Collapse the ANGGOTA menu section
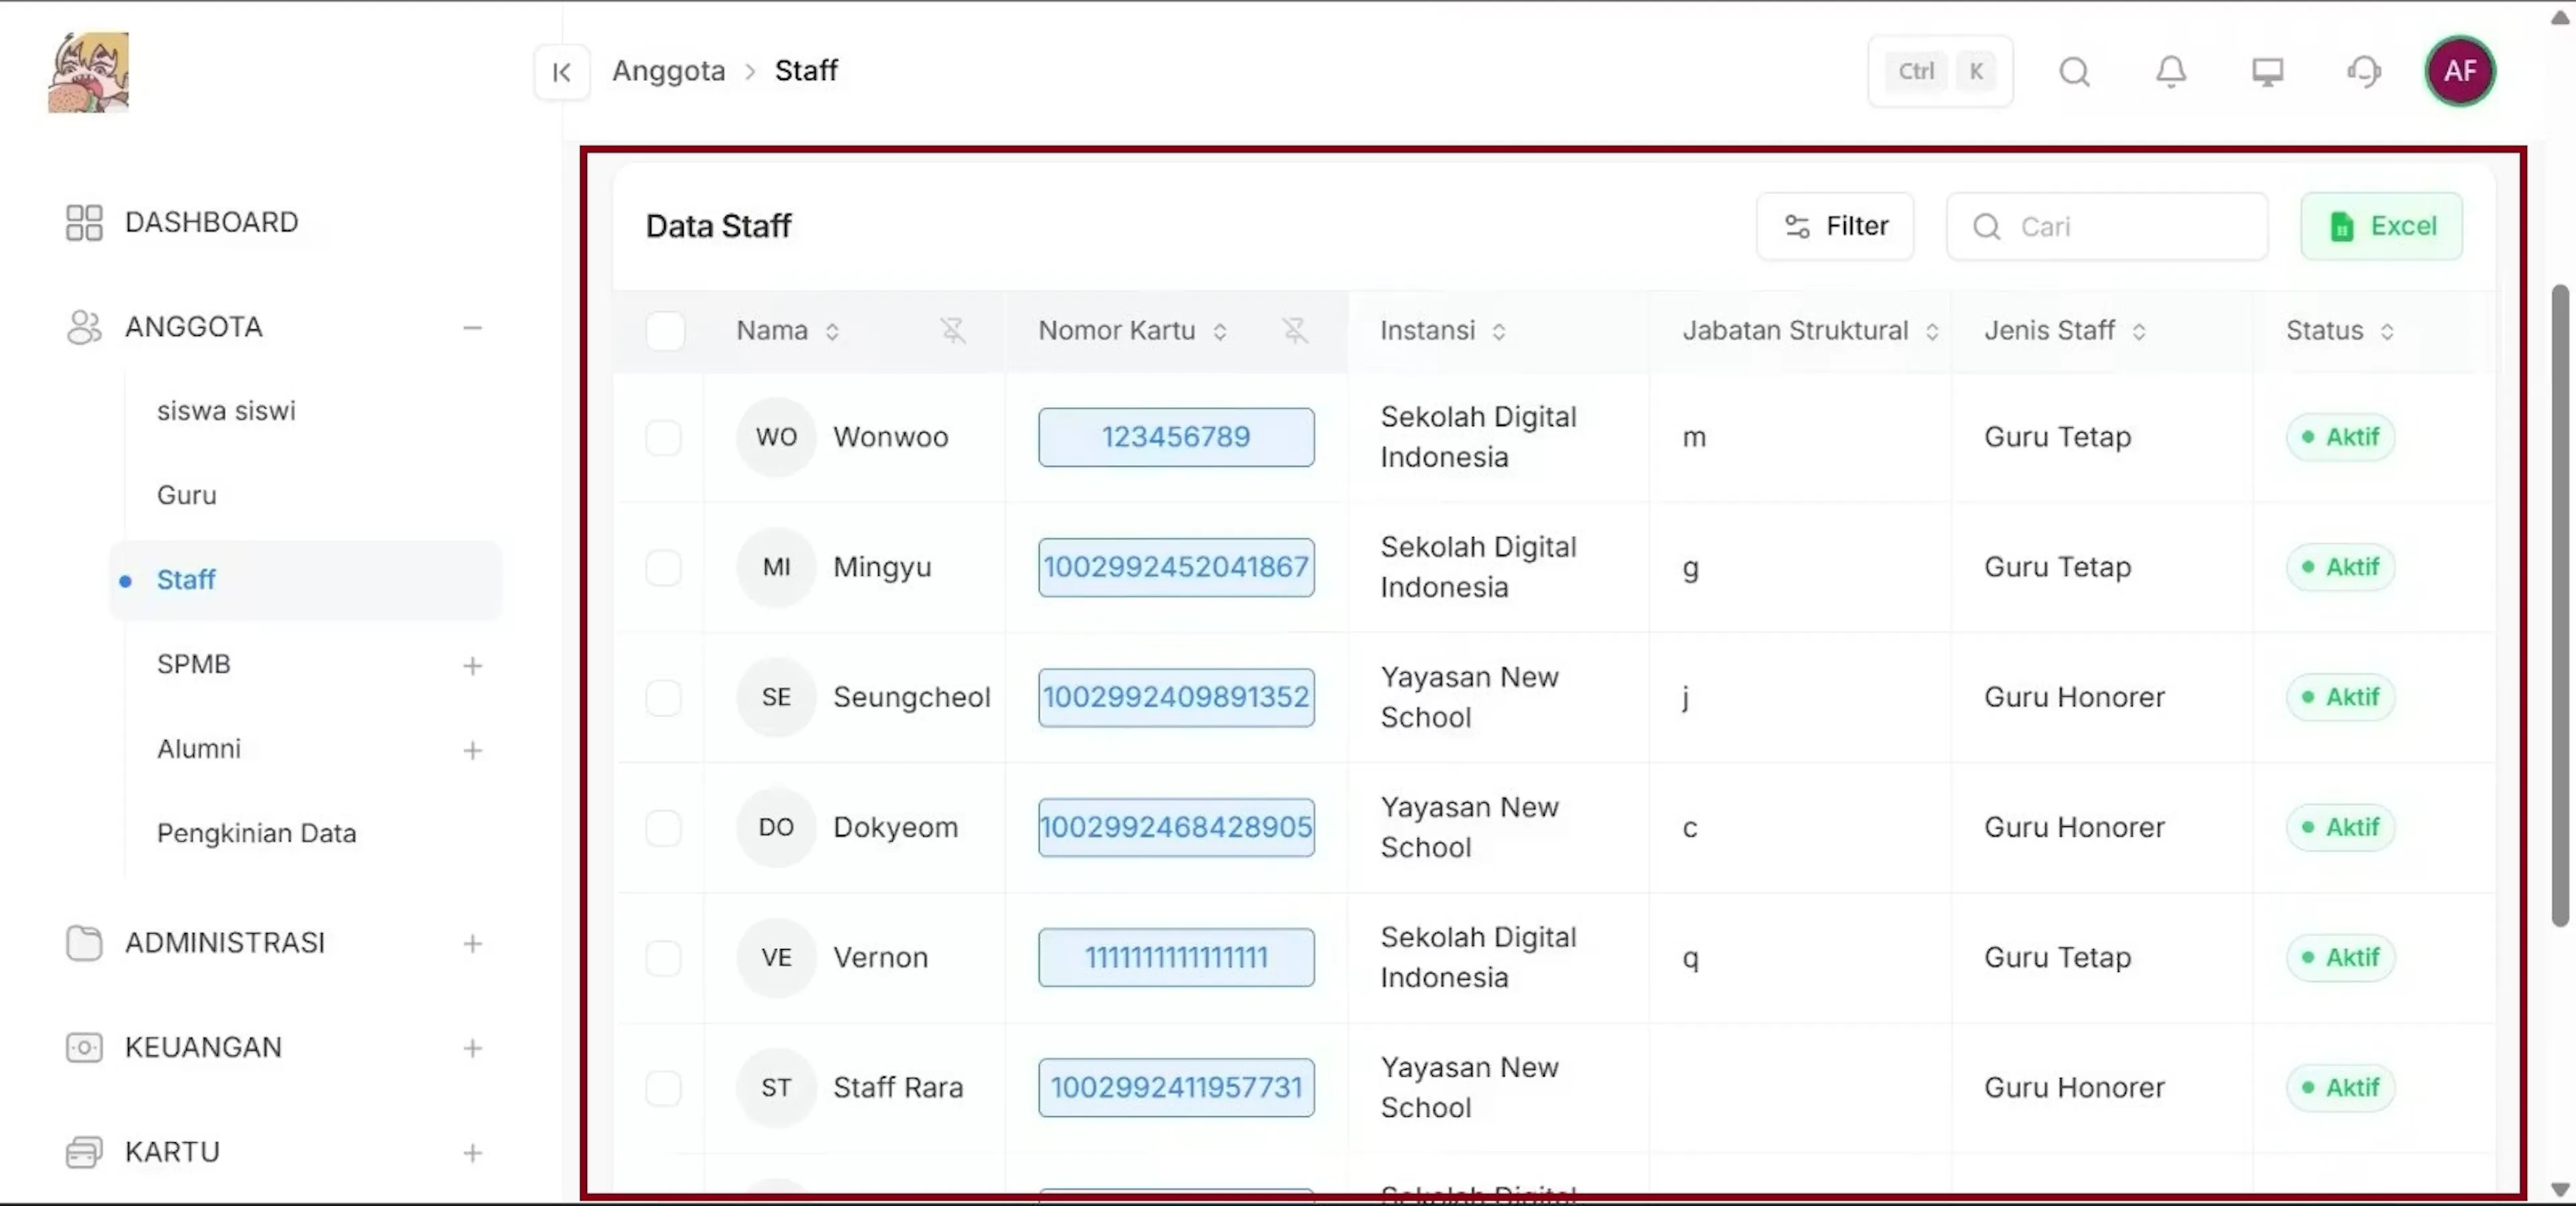The height and width of the screenshot is (1206, 2576). click(x=472, y=328)
